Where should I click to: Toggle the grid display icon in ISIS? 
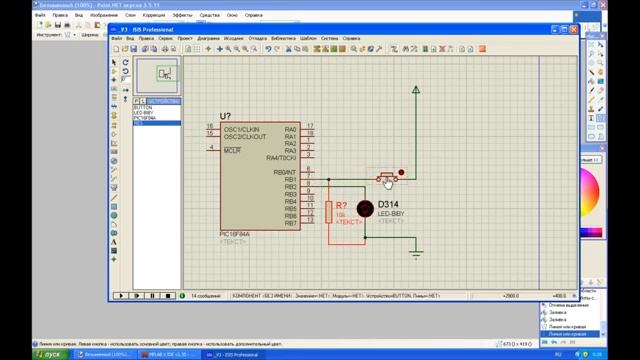click(x=197, y=49)
